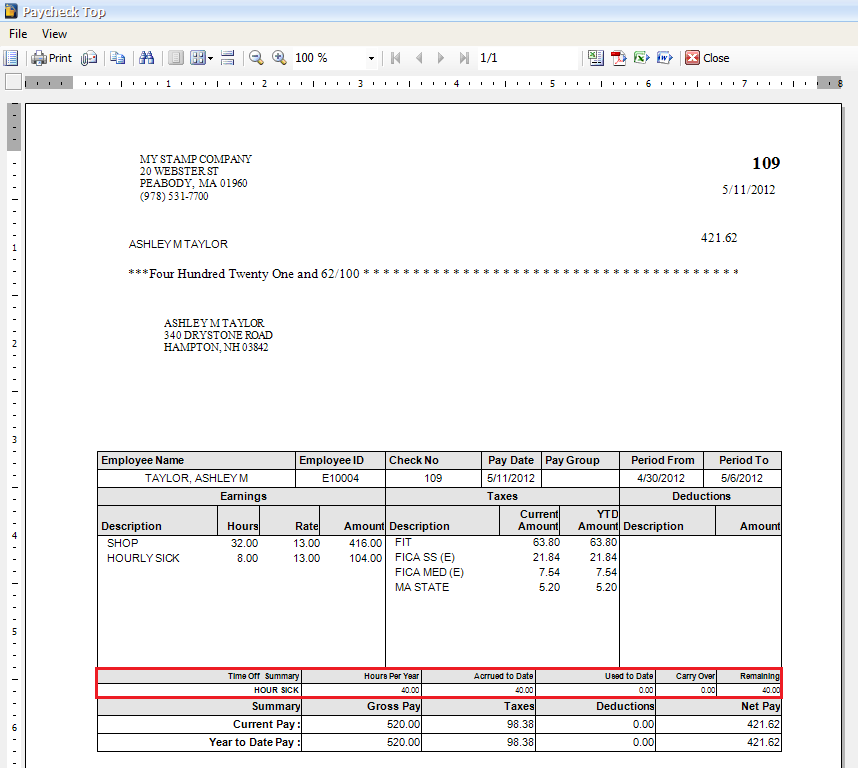Export report using green Excel arrow icon

[641, 58]
